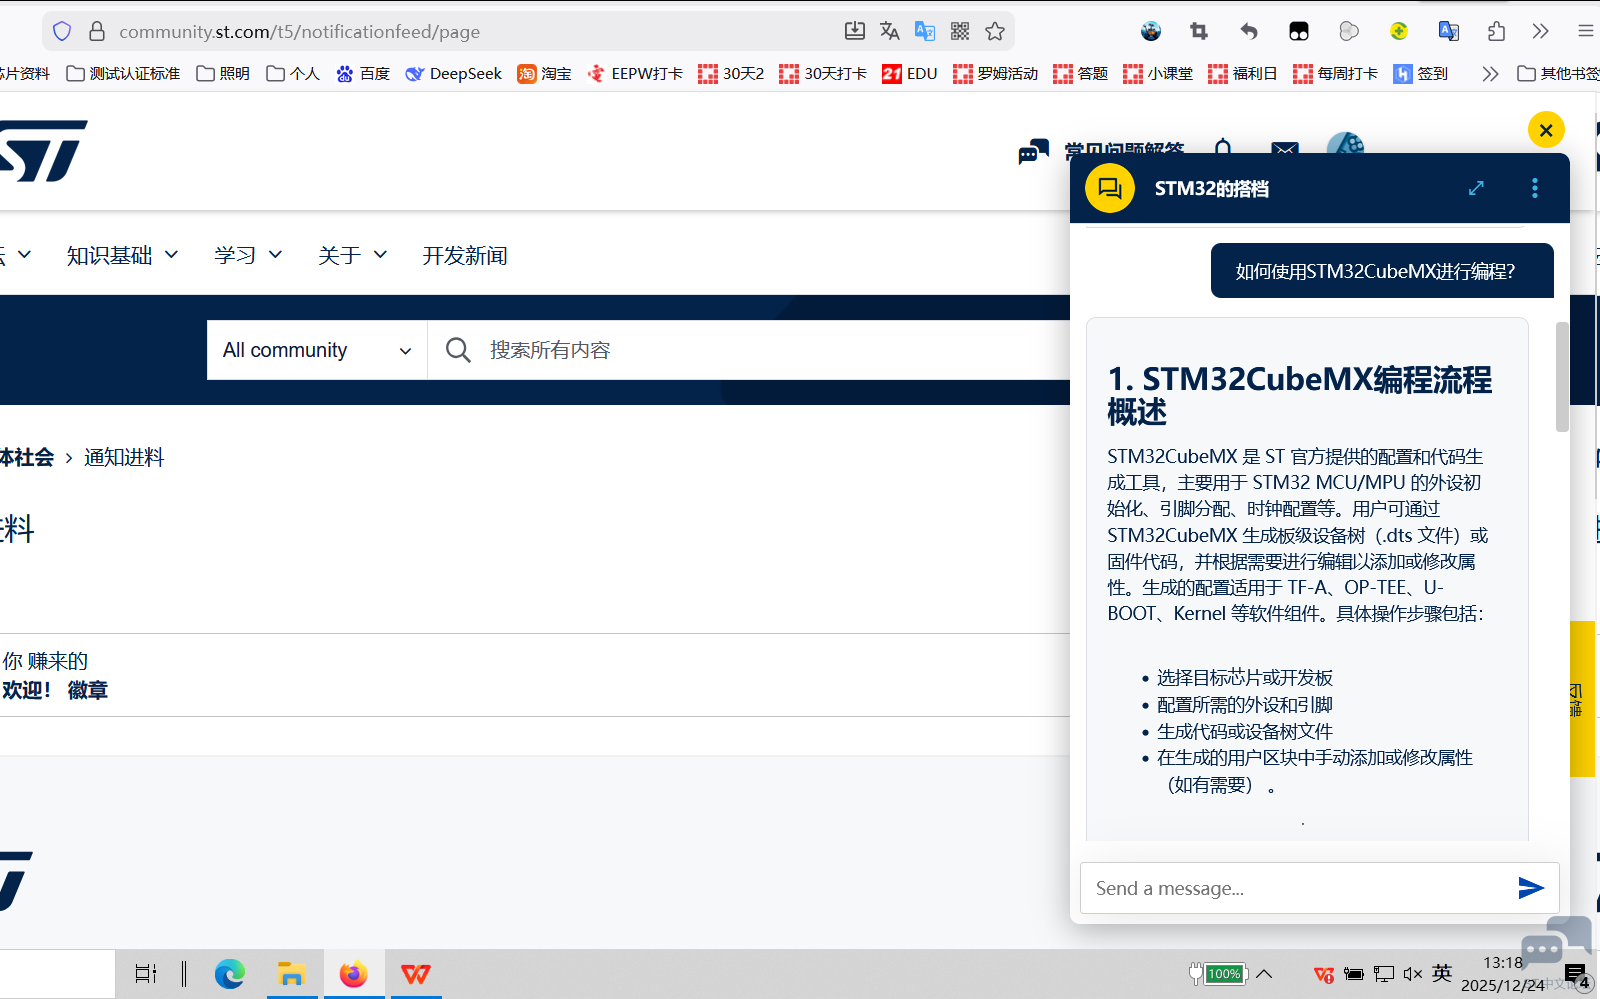Switch the input method from 英 to Chinese
Screen dimensions: 1600x999
(x=1441, y=973)
